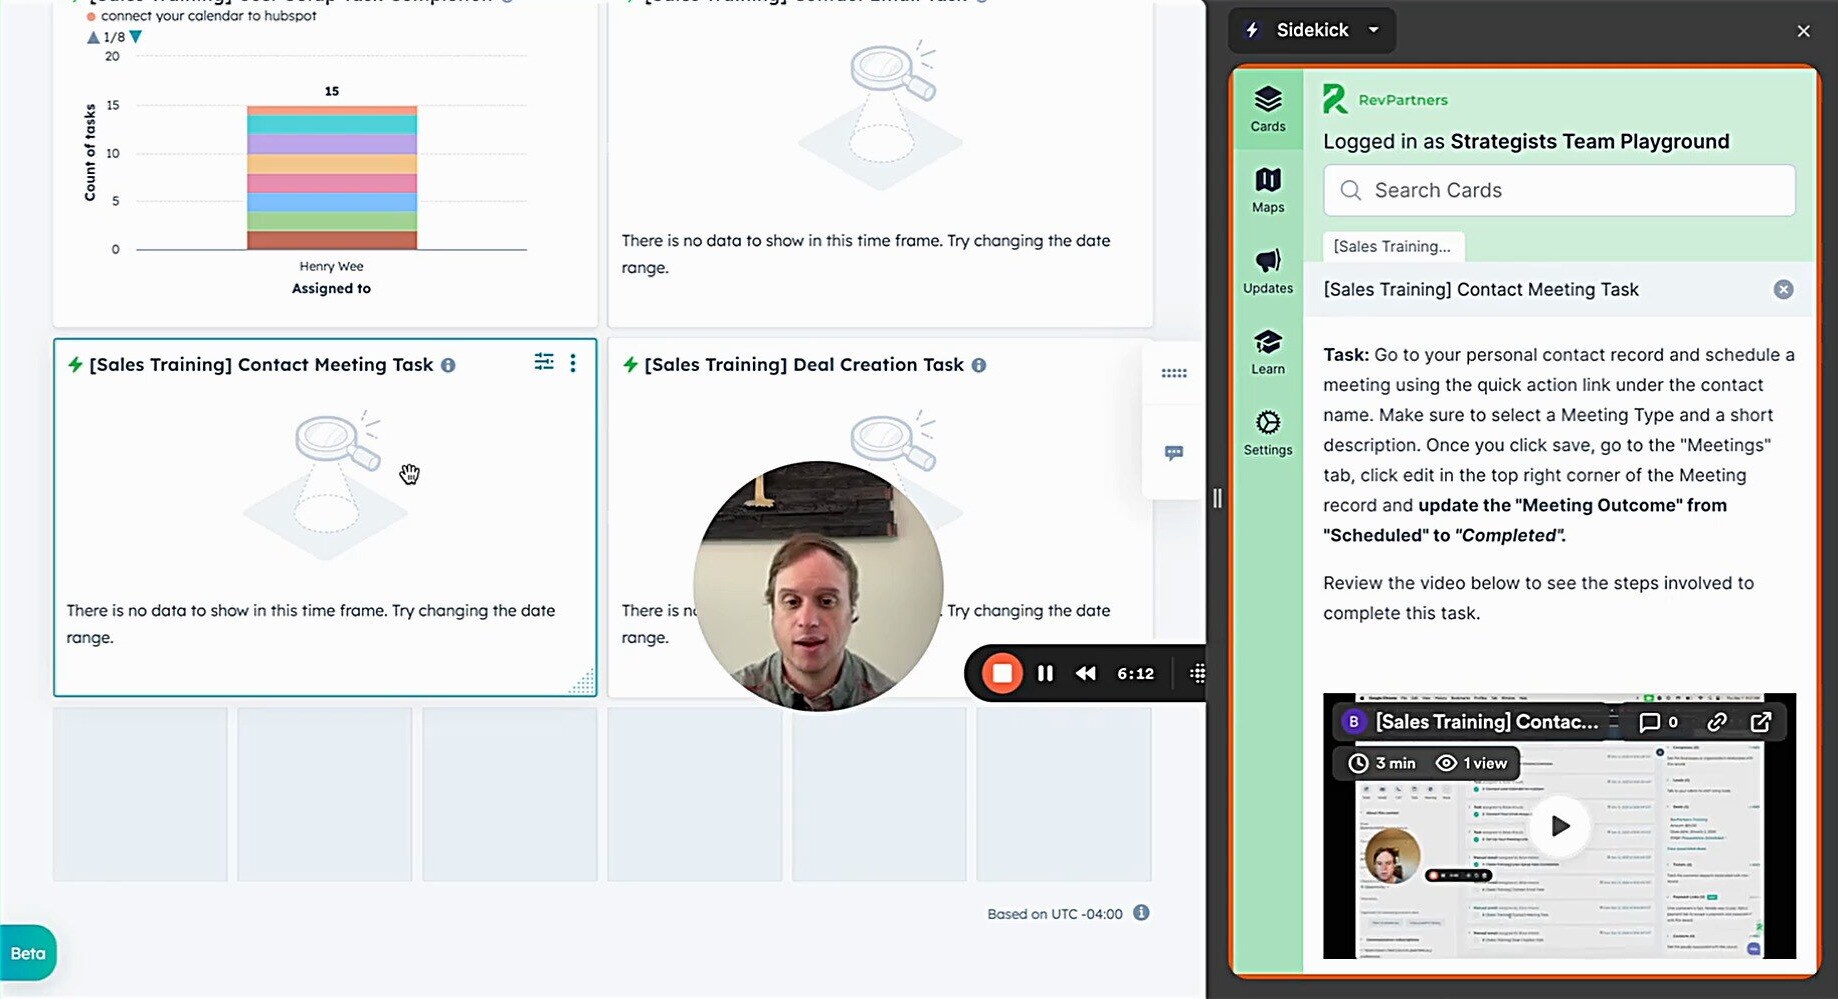Viewport: 1838px width, 999px height.
Task: Rewind the screen recording
Action: [x=1085, y=673]
